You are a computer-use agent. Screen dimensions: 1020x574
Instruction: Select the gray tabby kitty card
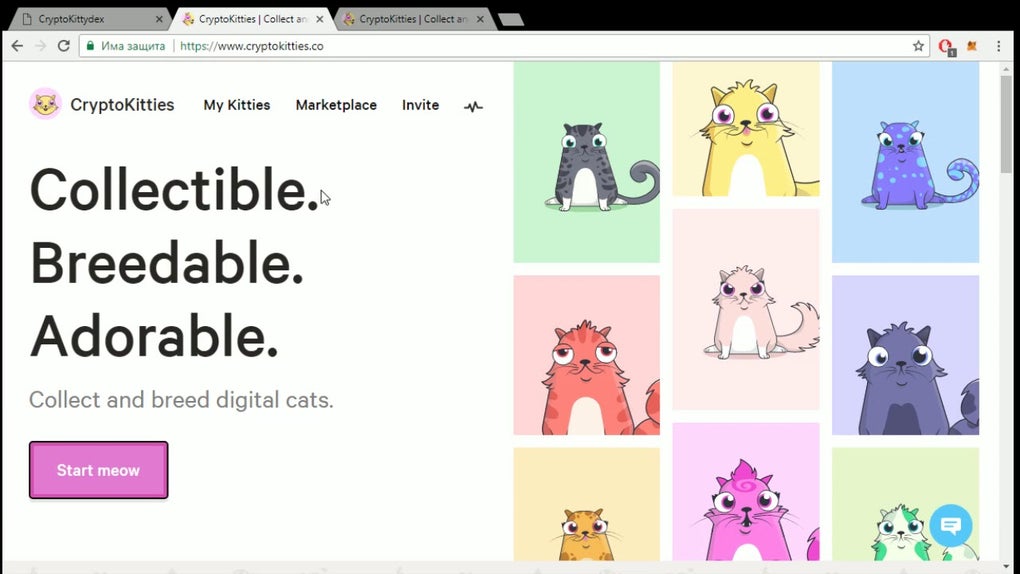[x=586, y=162]
